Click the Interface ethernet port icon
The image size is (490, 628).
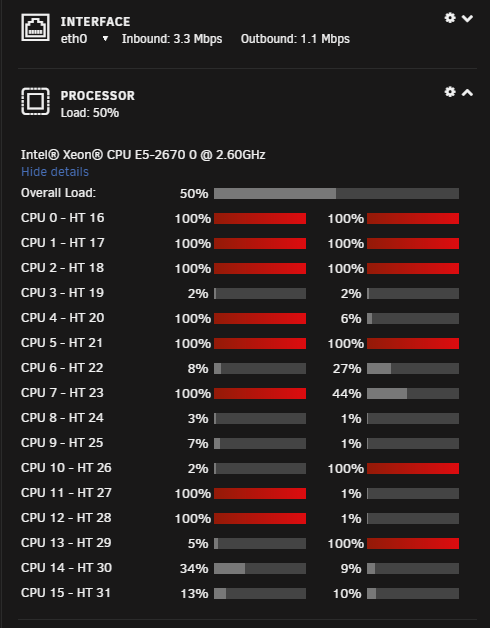(35, 27)
